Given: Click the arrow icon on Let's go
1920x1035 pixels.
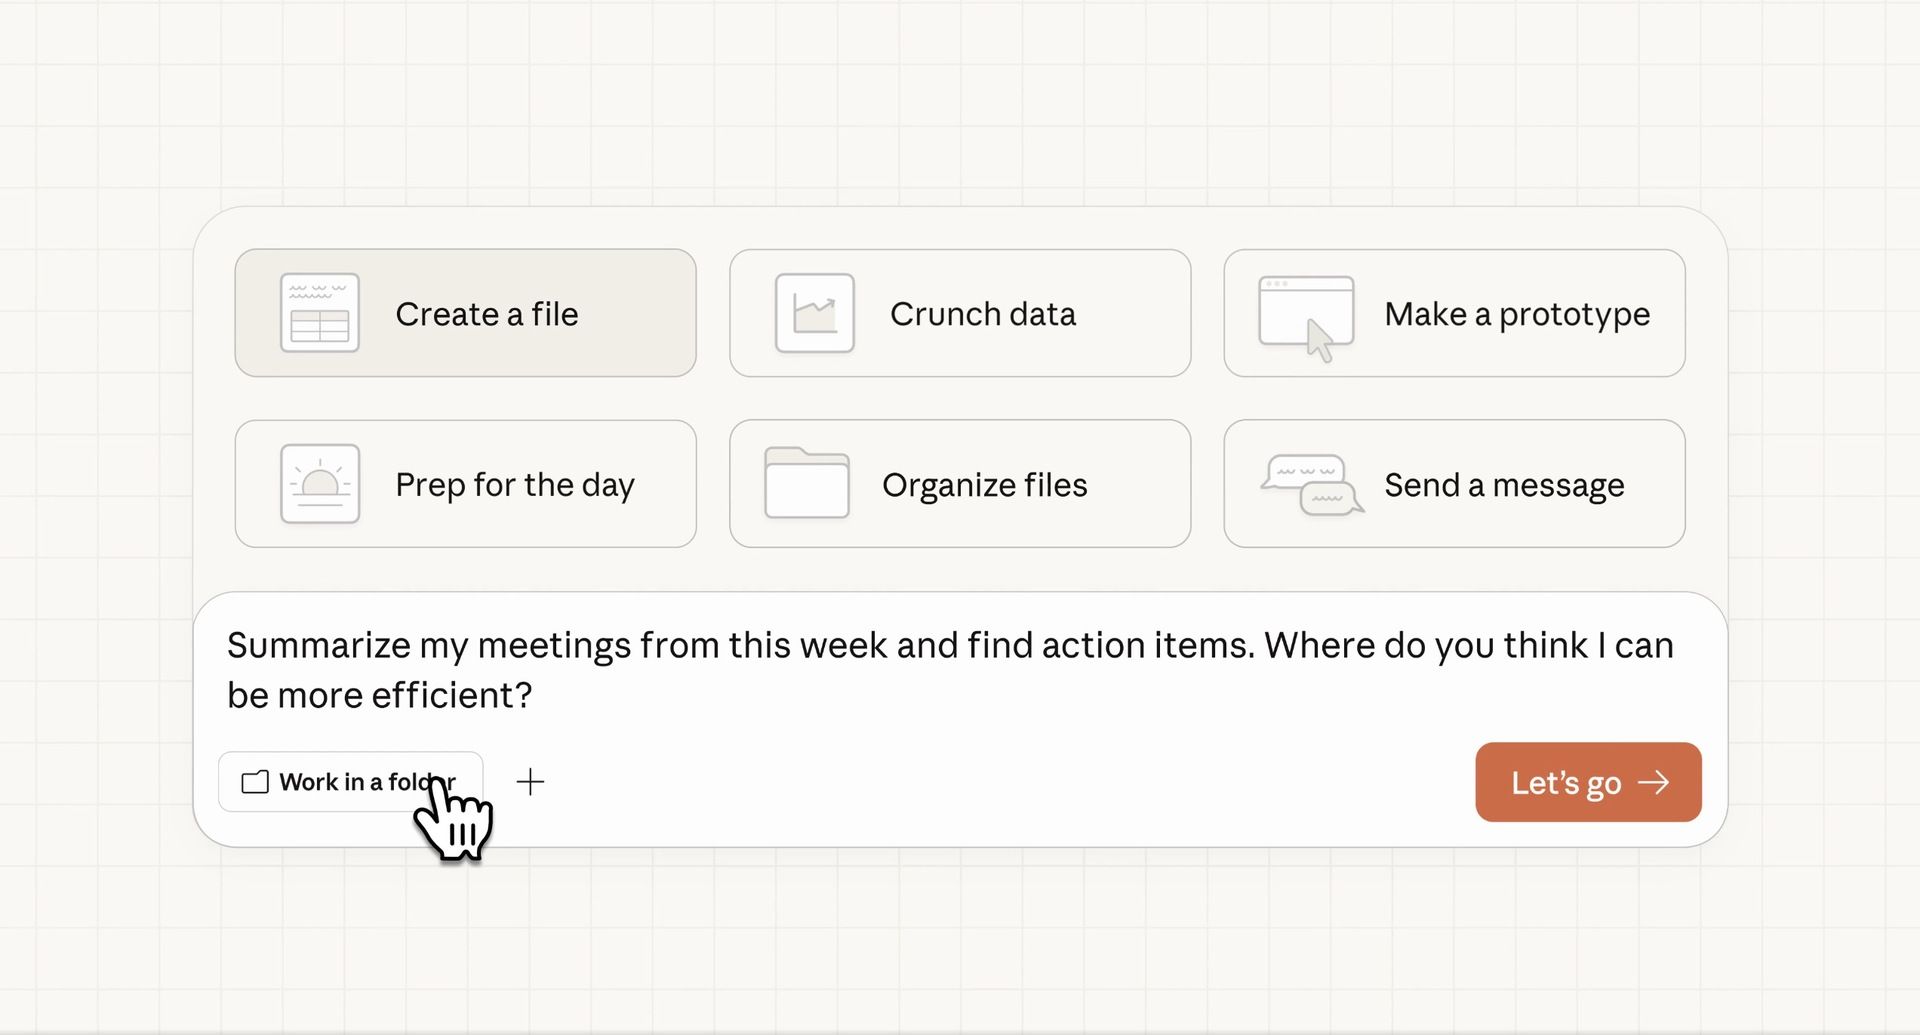Looking at the screenshot, I should pos(1654,782).
